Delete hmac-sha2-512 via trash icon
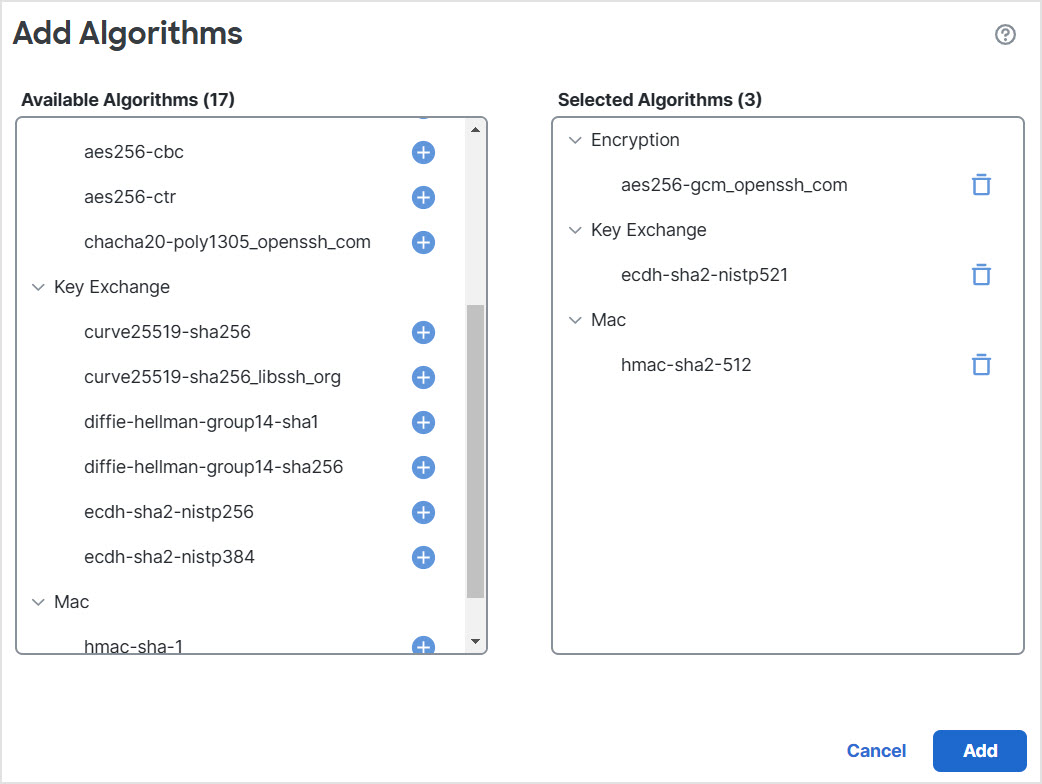Image resolution: width=1042 pixels, height=784 pixels. coord(981,364)
